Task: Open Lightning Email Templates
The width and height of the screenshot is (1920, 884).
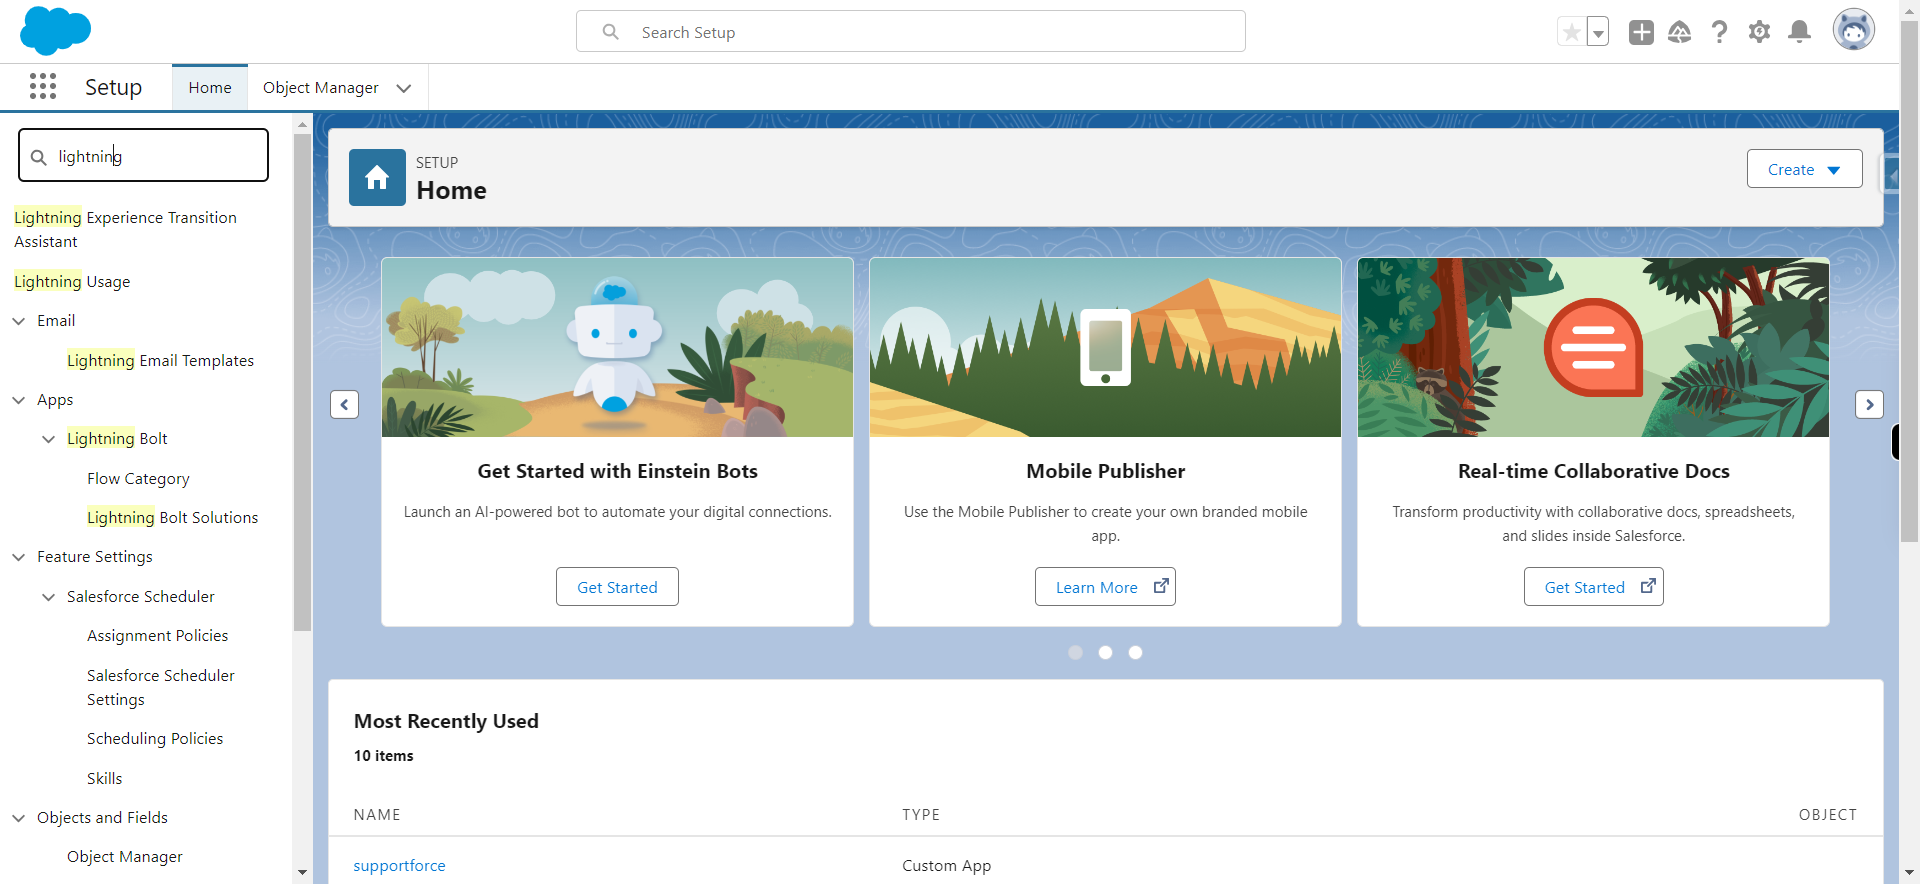Action: coord(160,360)
